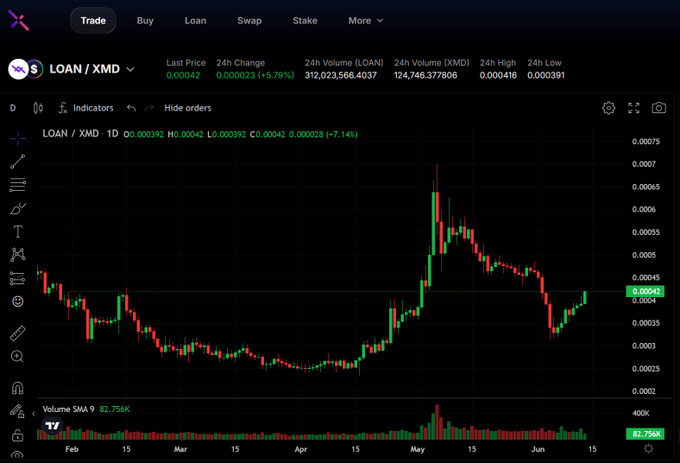Open the More navigation dropdown
The height and width of the screenshot is (463, 680).
pyautogui.click(x=366, y=21)
